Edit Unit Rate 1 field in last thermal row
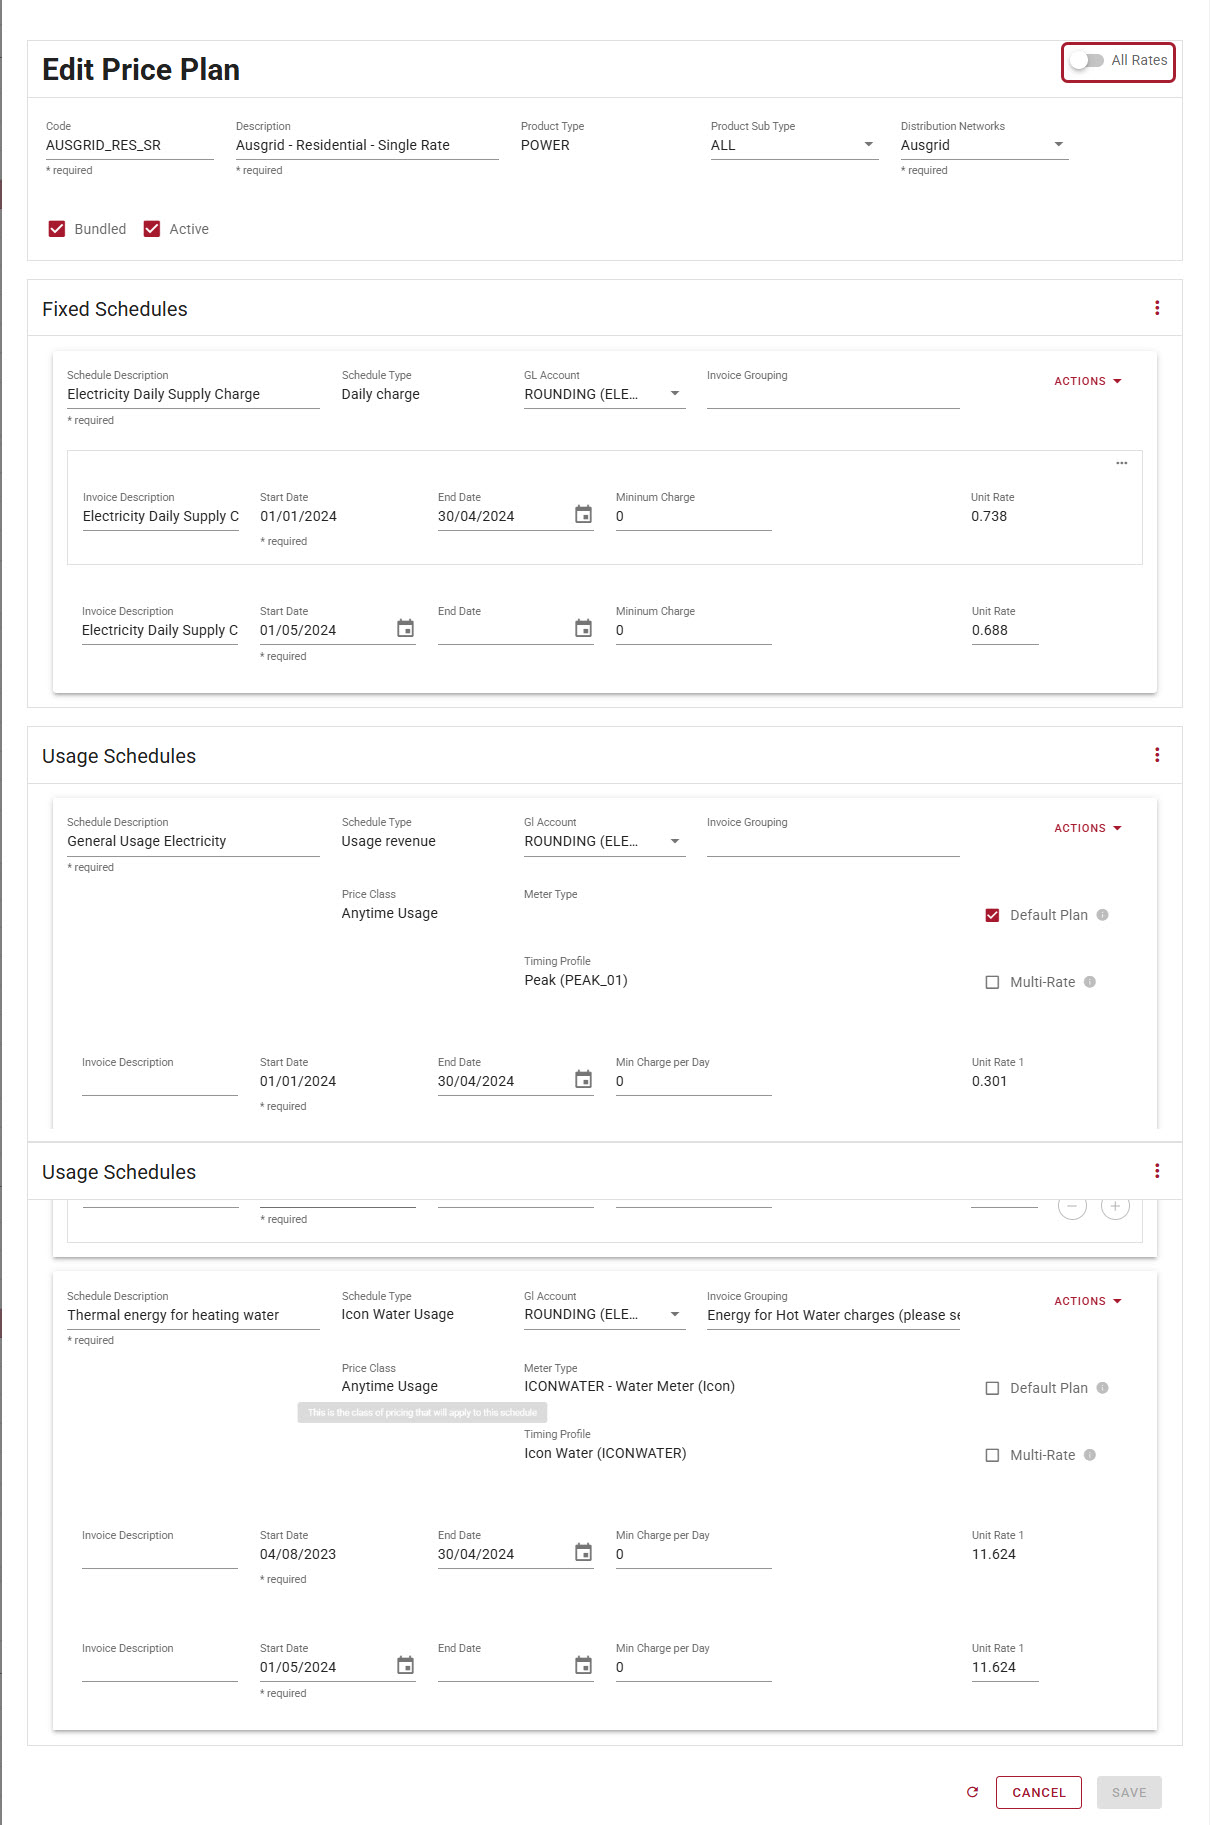The height and width of the screenshot is (1825, 1210). tap(1005, 1667)
